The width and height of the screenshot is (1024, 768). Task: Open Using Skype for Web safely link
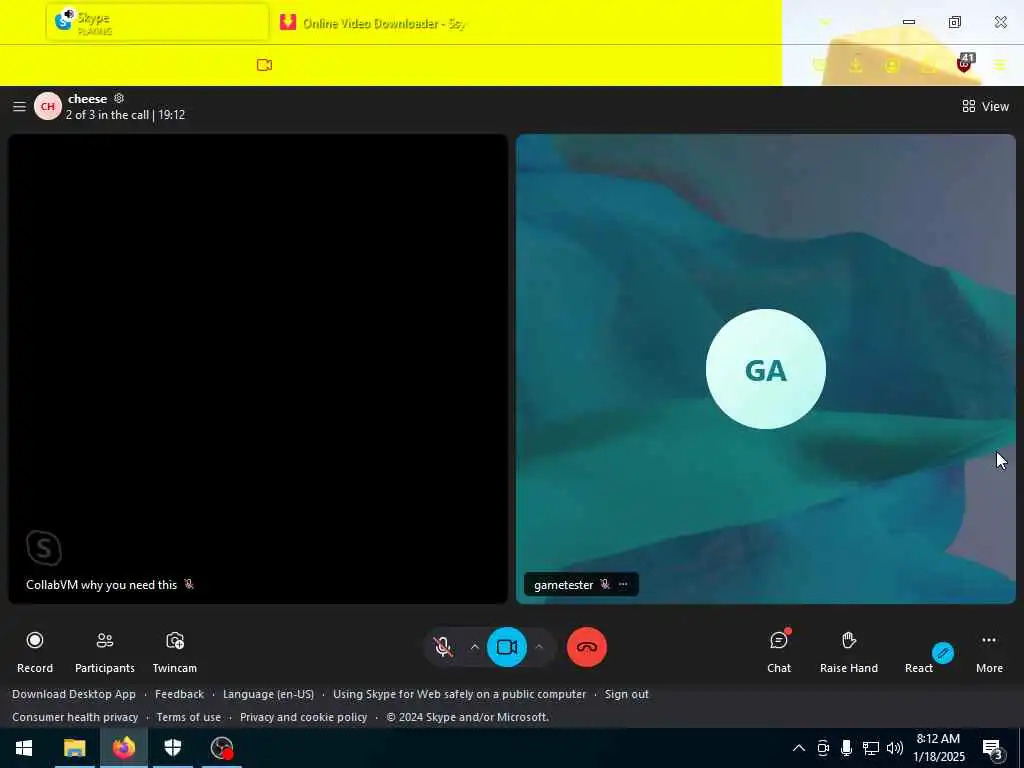pos(459,694)
